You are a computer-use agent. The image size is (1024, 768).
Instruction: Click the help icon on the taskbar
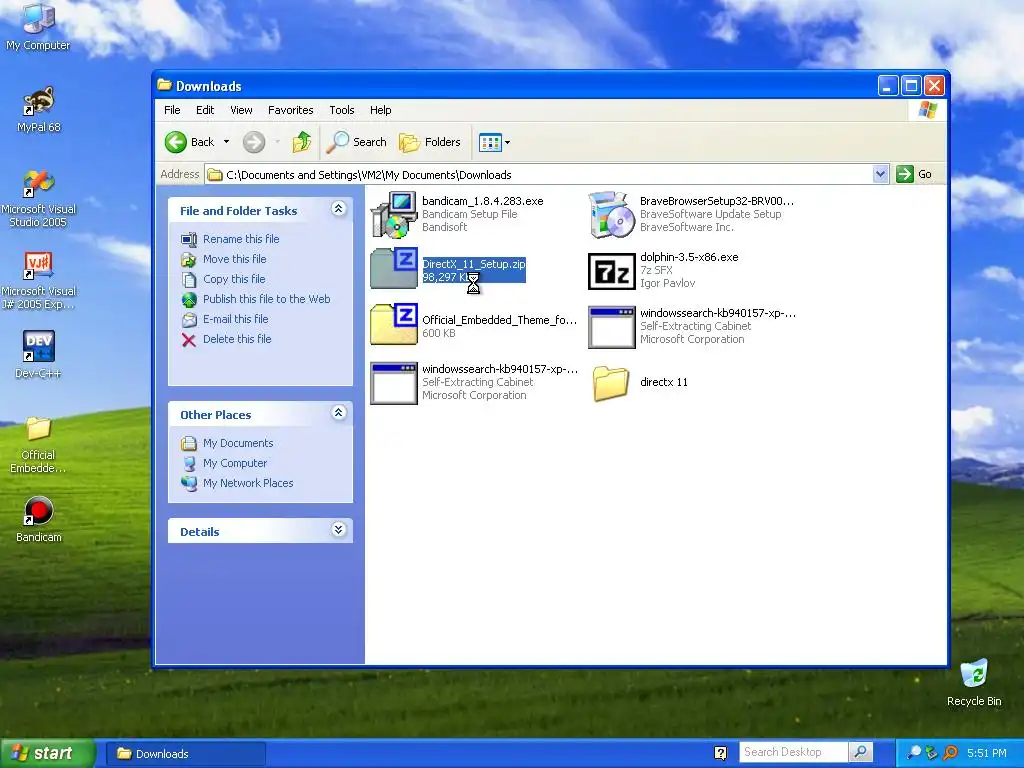click(721, 753)
